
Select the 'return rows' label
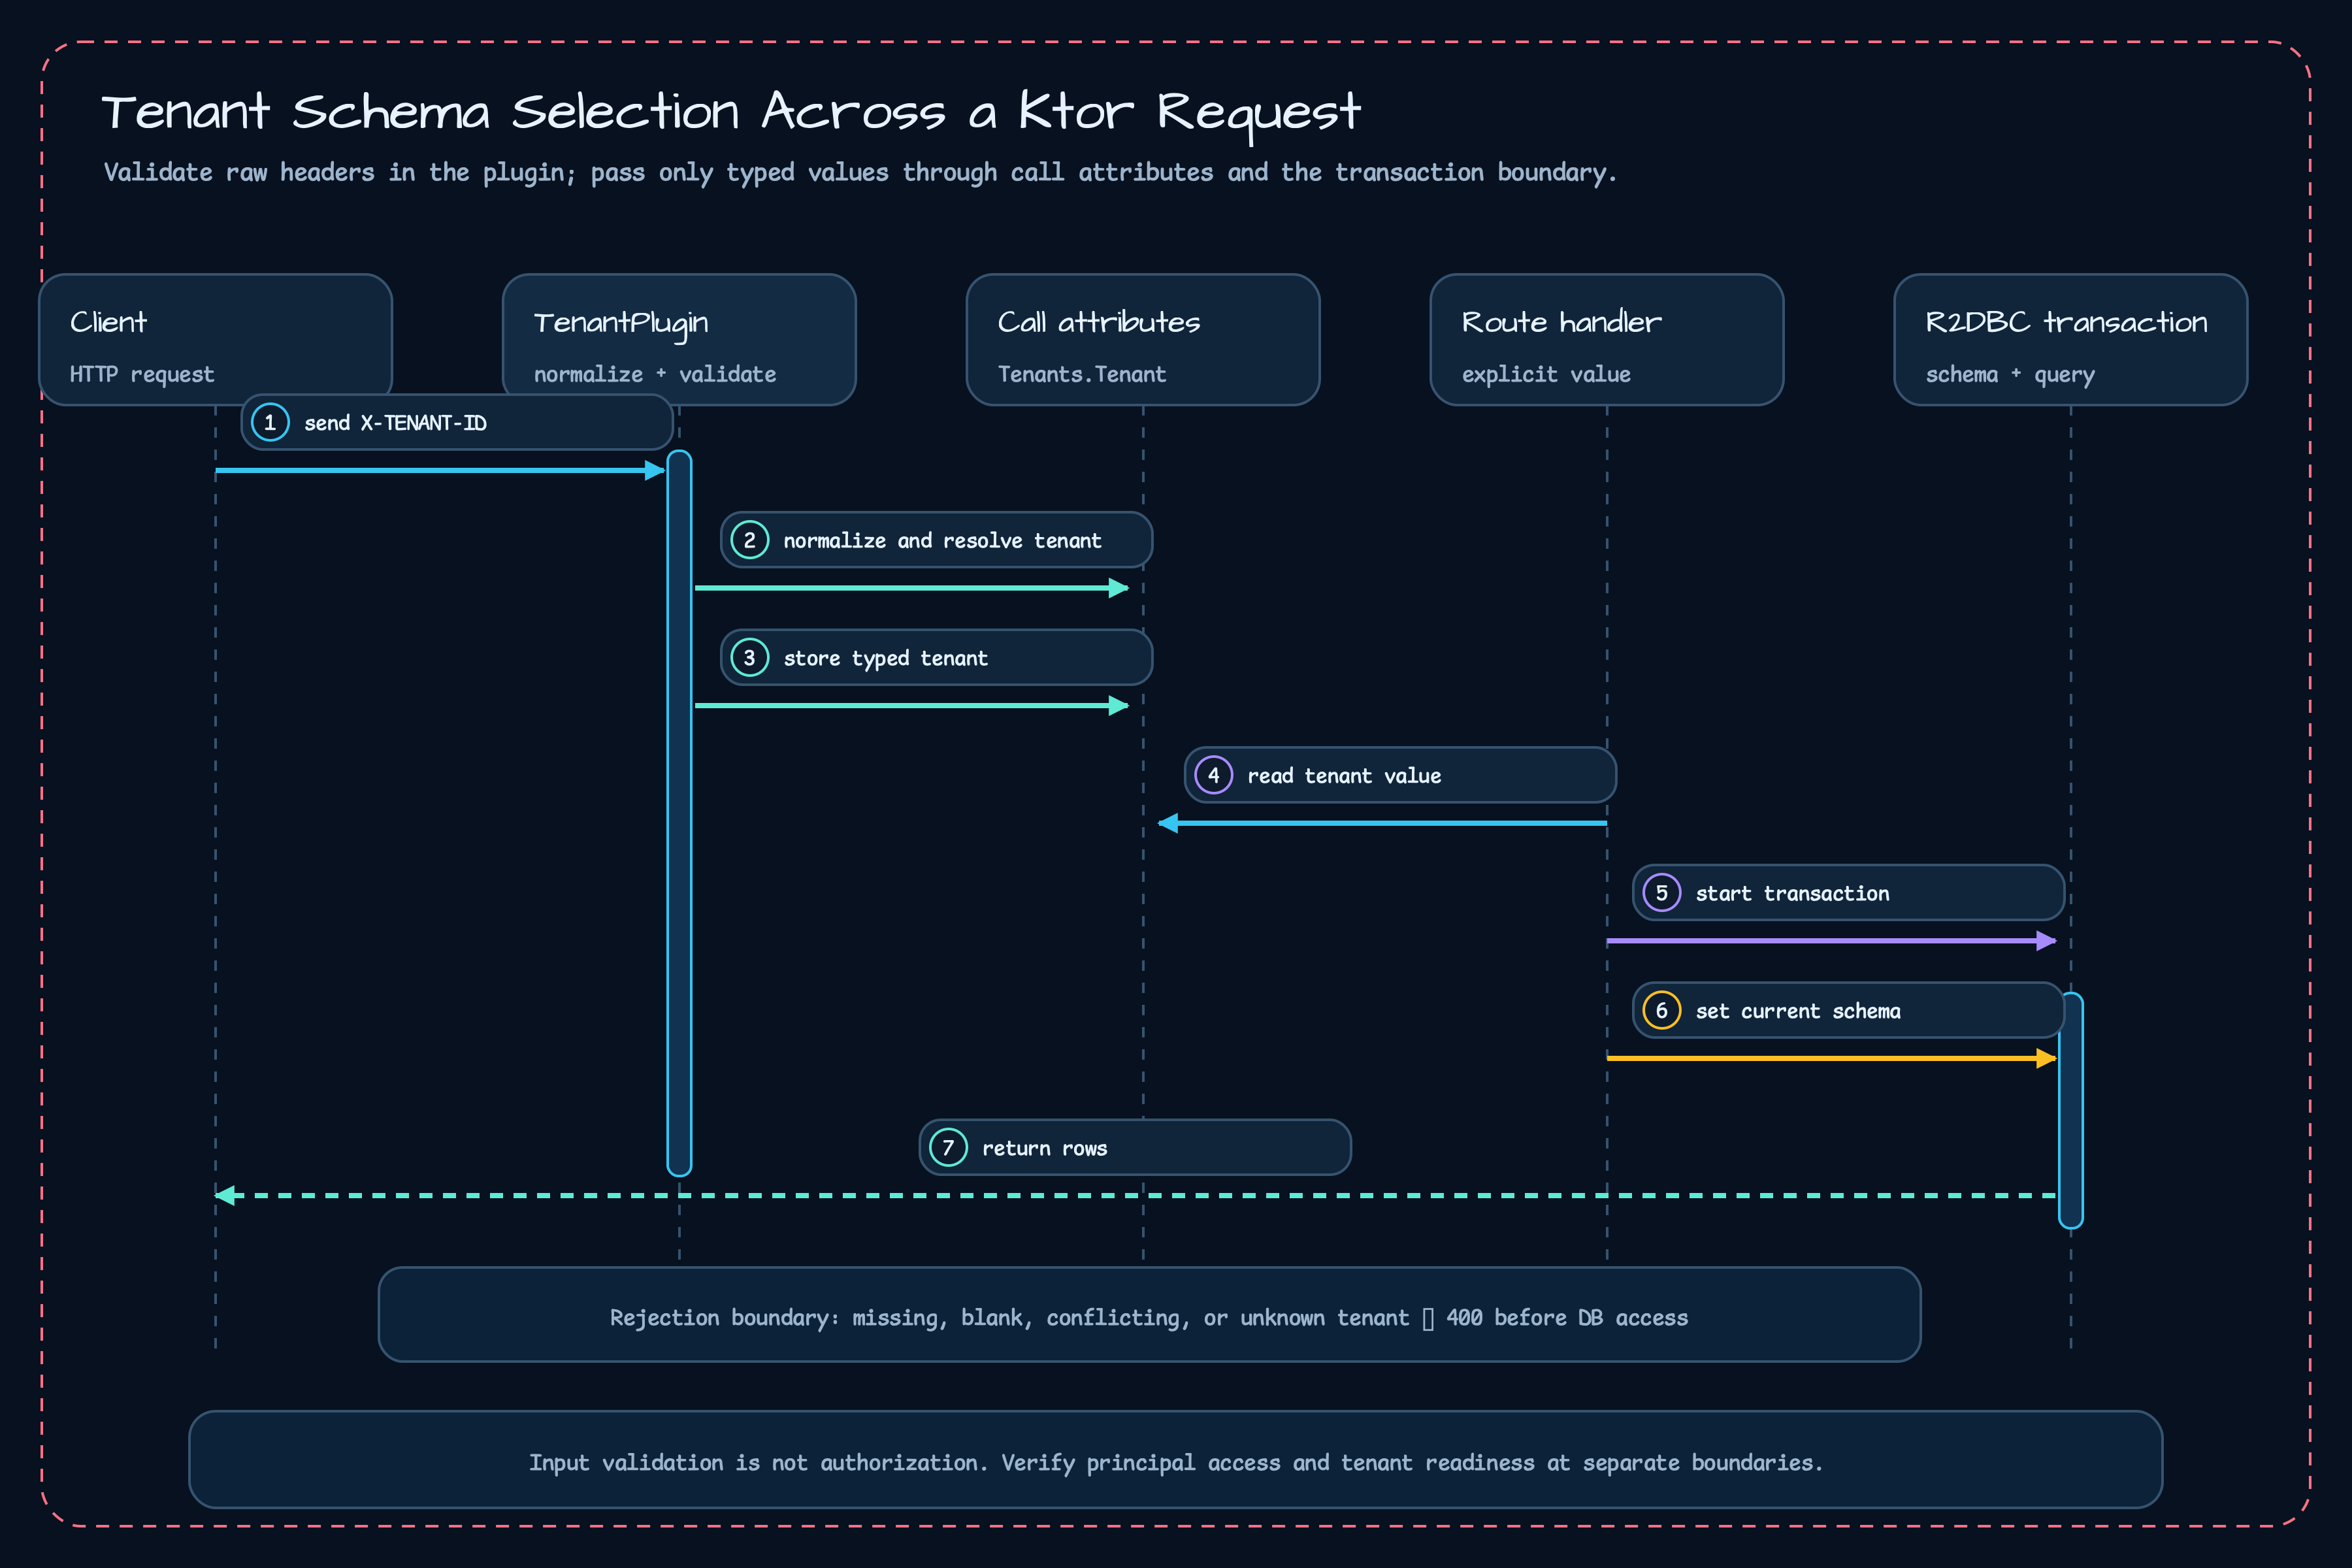(1044, 1149)
